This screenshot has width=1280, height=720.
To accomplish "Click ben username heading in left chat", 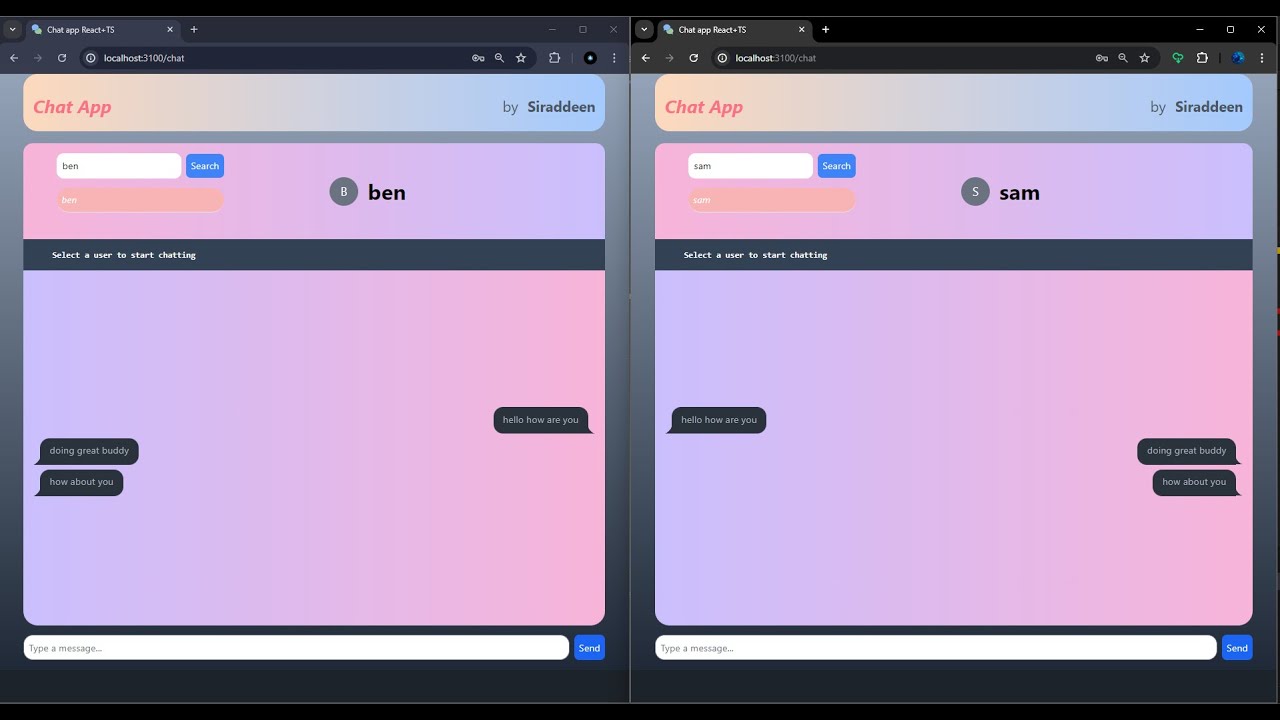I will (x=387, y=193).
